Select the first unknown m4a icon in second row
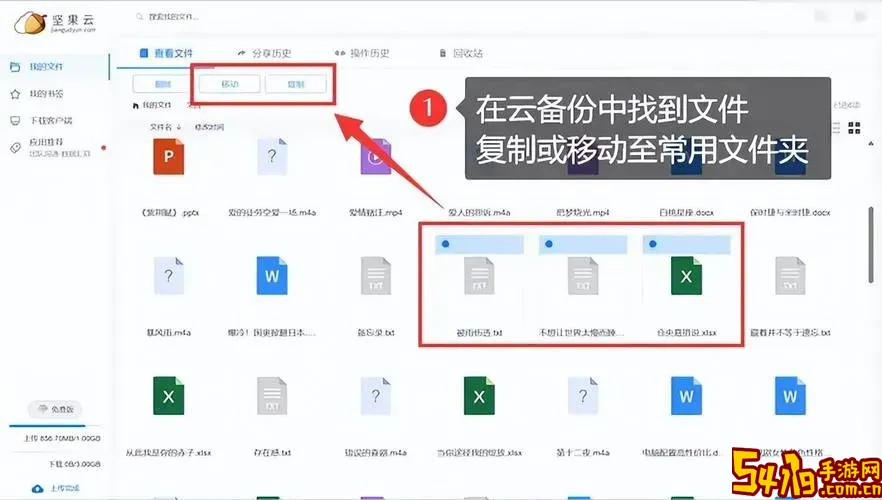This screenshot has width=882, height=500. [169, 276]
